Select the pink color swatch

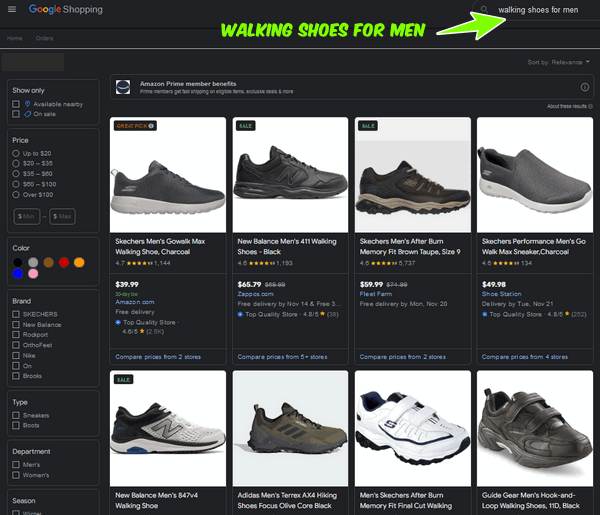[33, 274]
